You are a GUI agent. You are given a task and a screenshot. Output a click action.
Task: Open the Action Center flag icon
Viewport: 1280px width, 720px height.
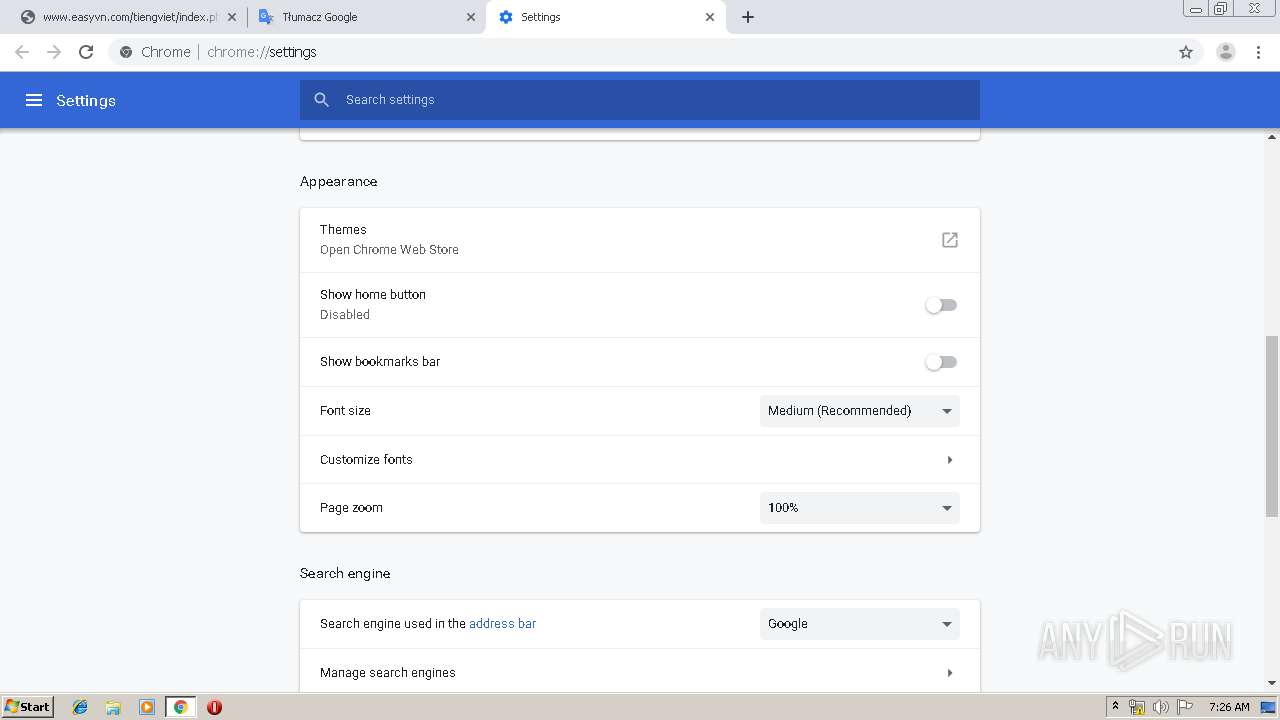click(x=1185, y=707)
